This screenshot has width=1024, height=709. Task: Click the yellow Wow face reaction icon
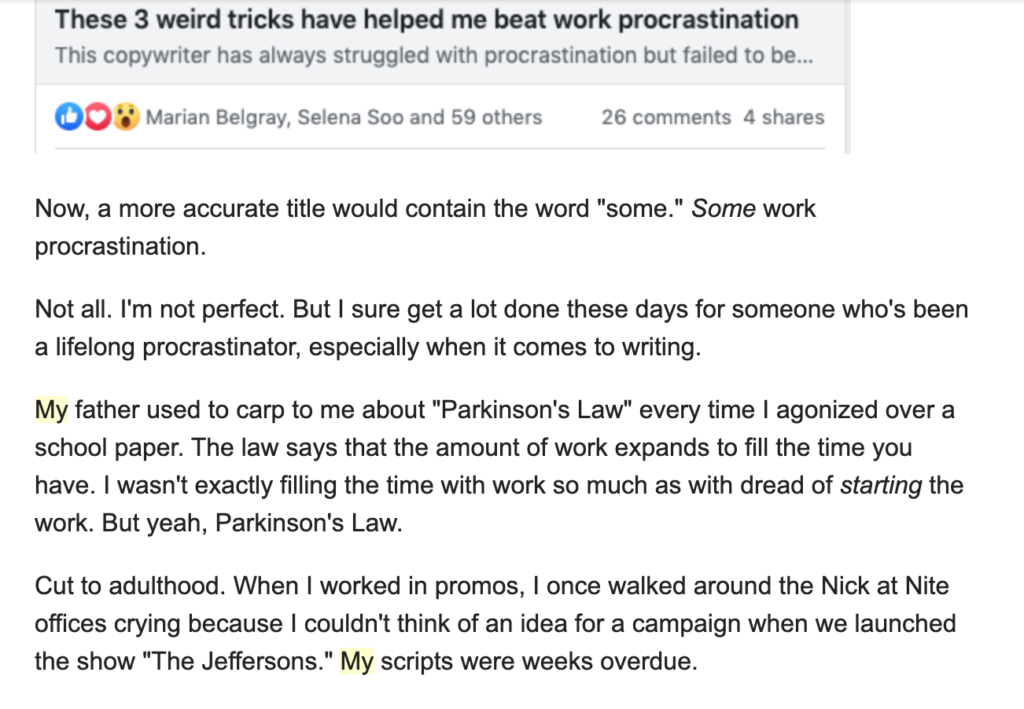tap(127, 118)
